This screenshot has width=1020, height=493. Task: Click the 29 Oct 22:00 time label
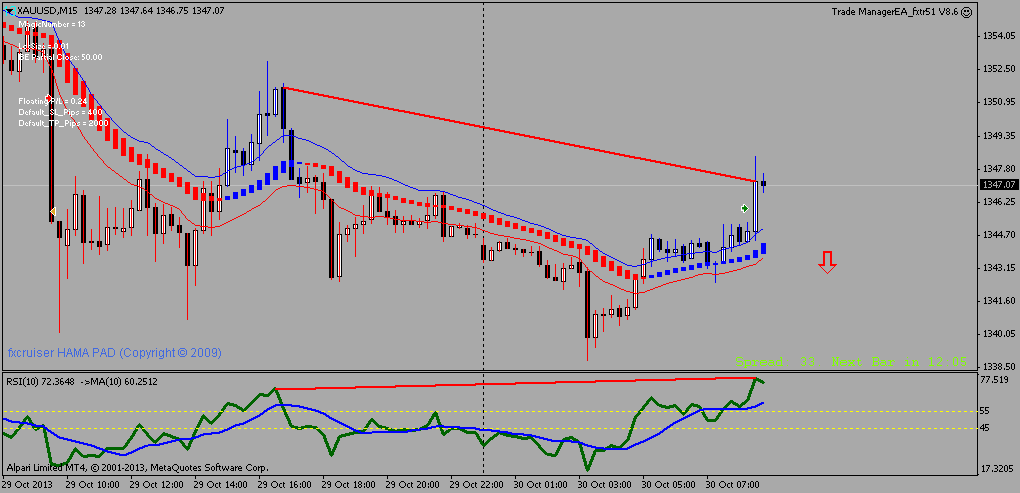pyautogui.click(x=476, y=485)
